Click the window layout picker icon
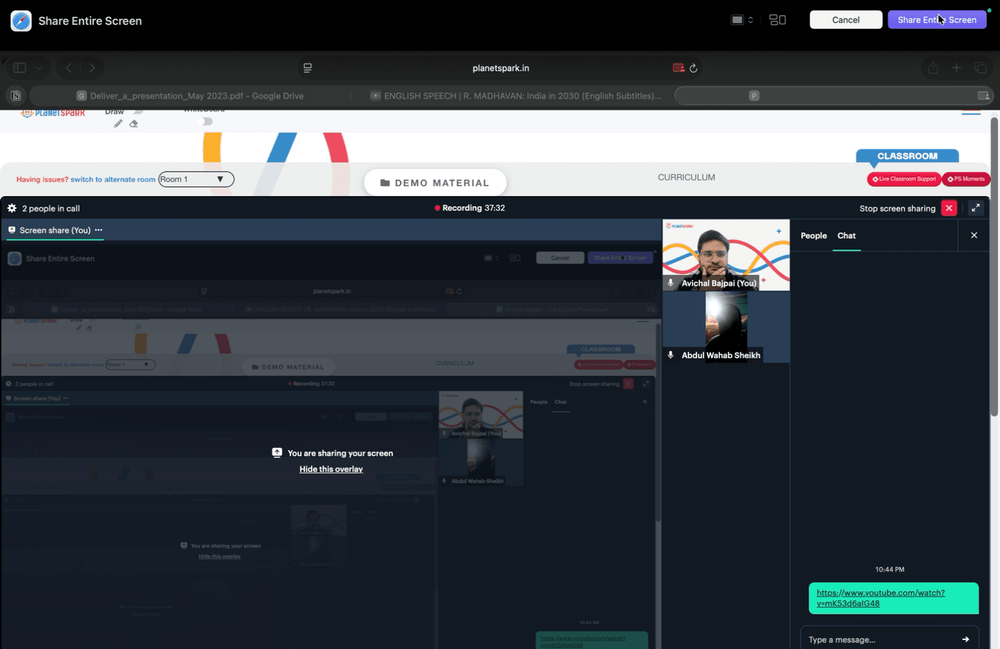Screen dimensions: 1000x649 [777, 20]
